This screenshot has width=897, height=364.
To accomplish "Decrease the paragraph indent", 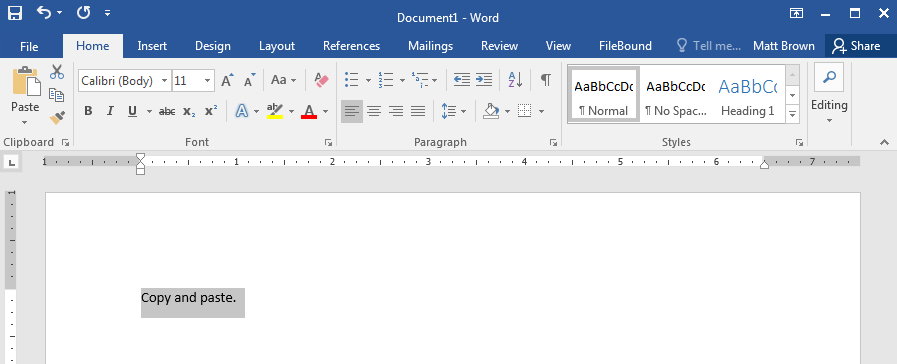I will click(x=462, y=80).
